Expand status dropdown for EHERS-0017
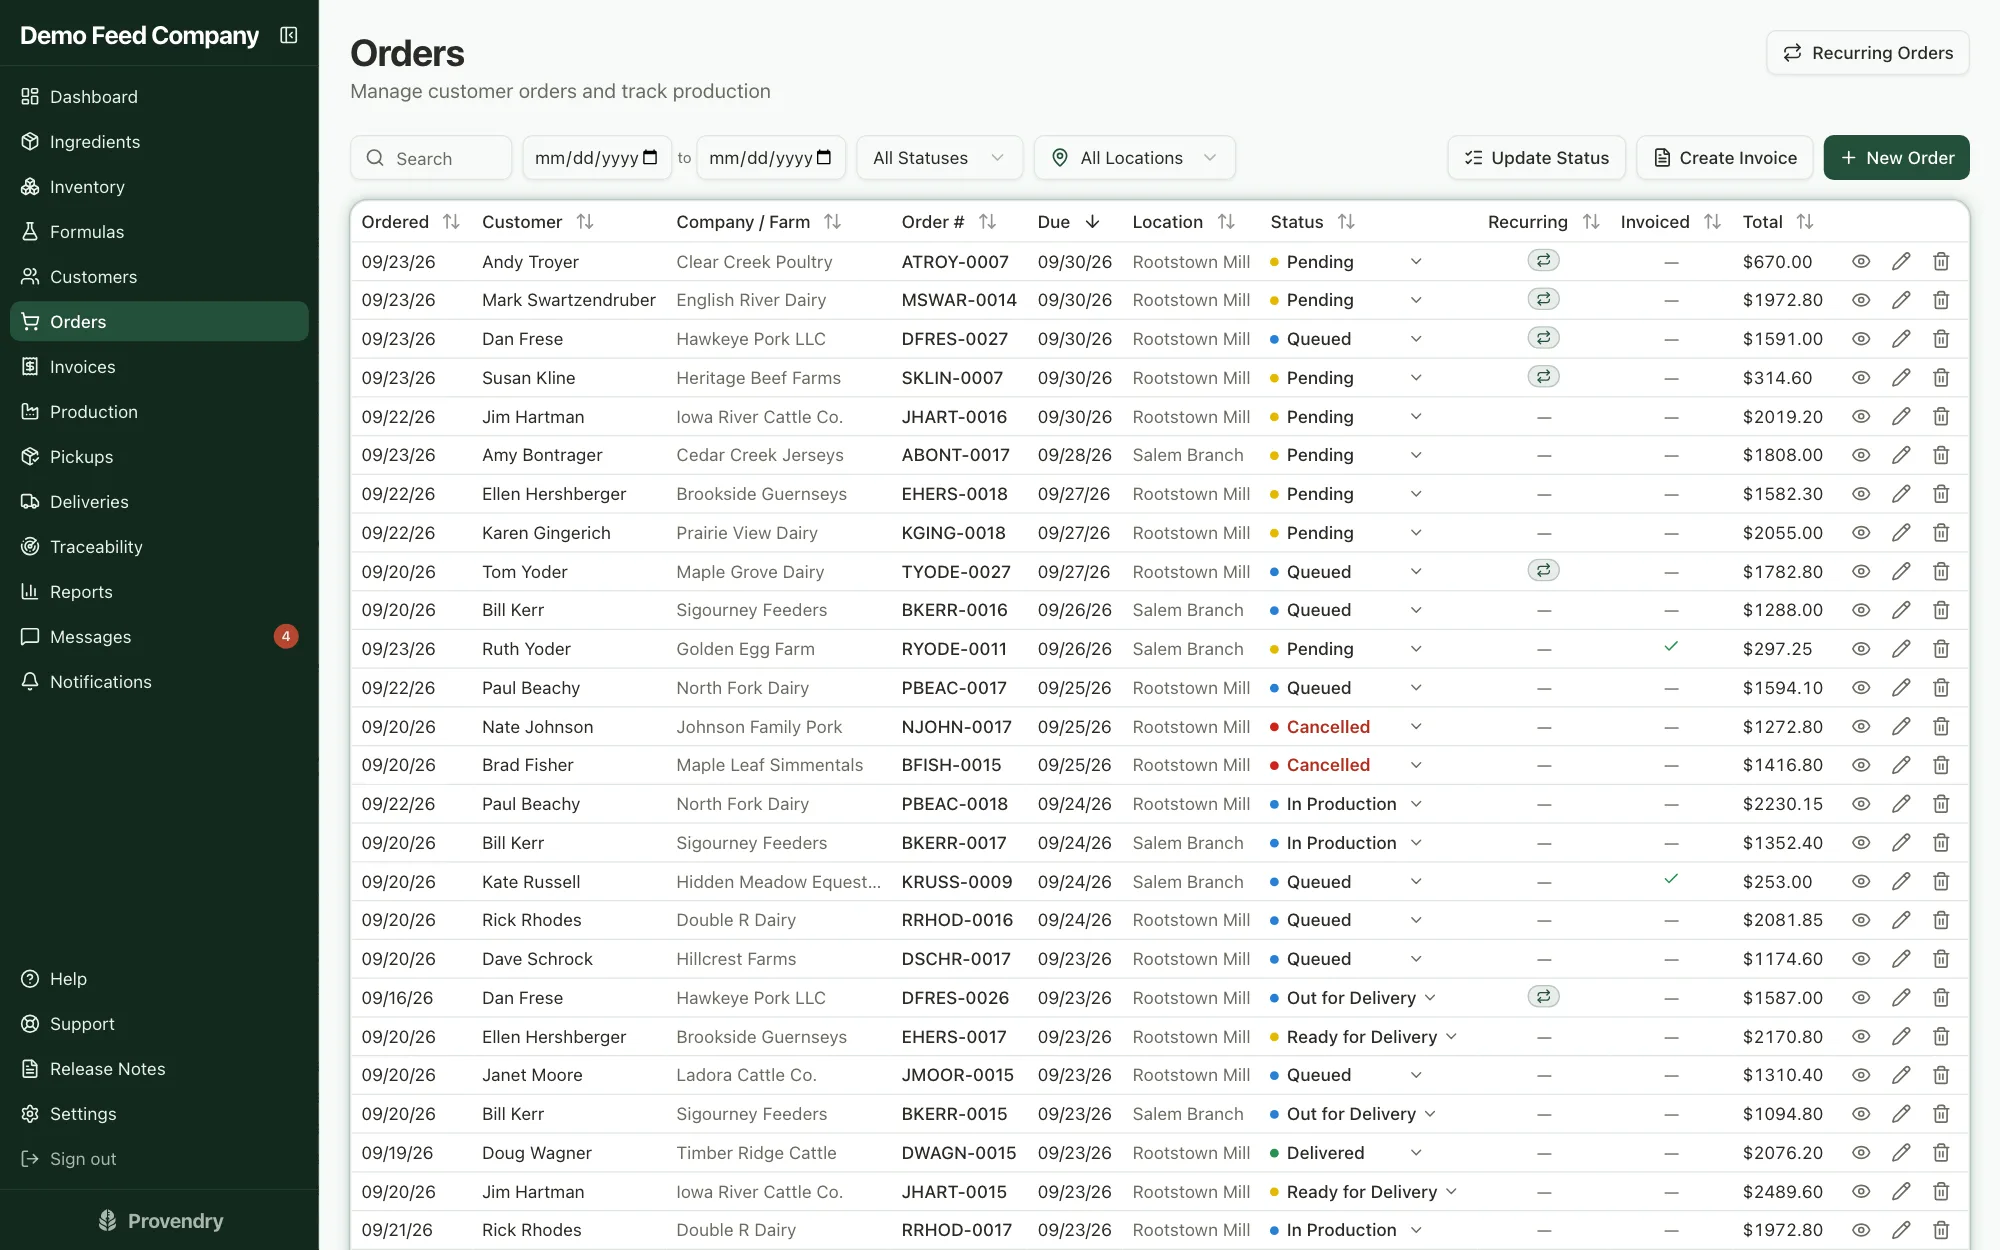 [1451, 1037]
